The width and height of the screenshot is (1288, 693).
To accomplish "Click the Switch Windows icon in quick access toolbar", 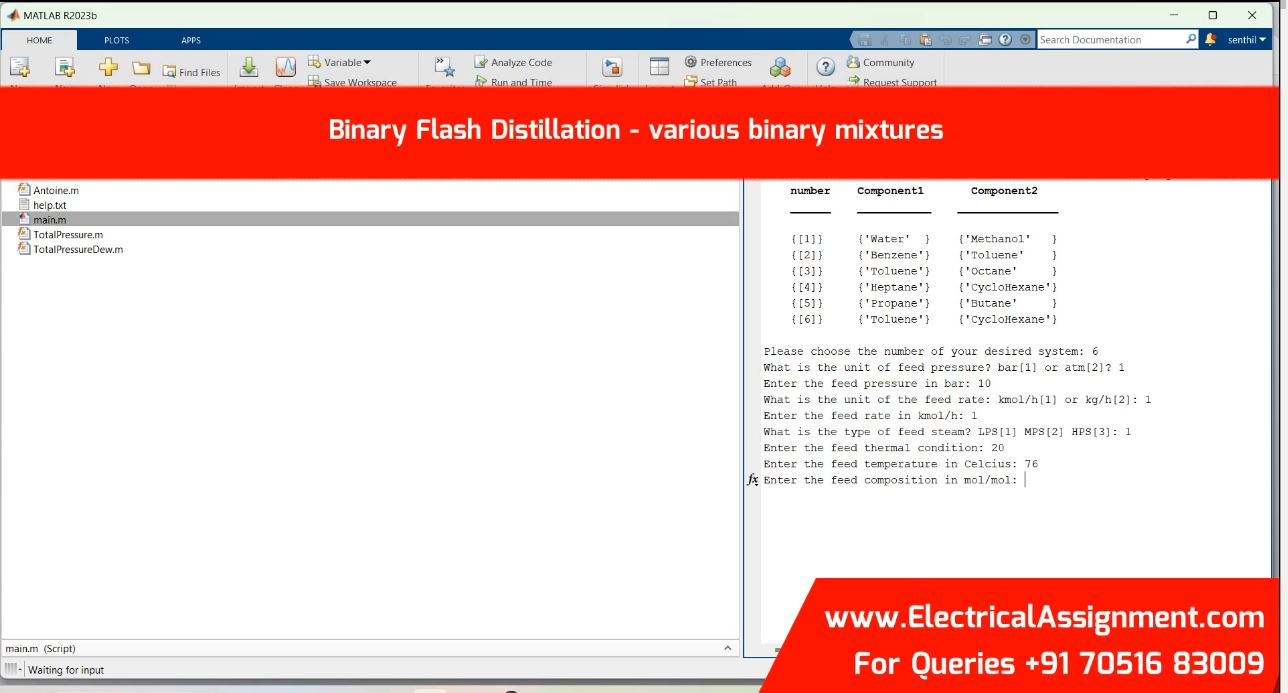I will [986, 40].
